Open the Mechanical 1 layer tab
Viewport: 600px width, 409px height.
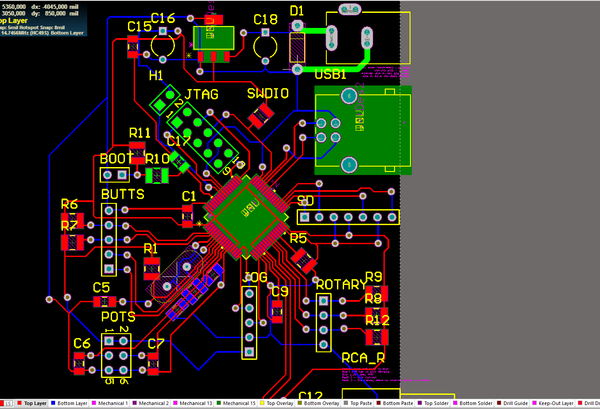[109, 403]
